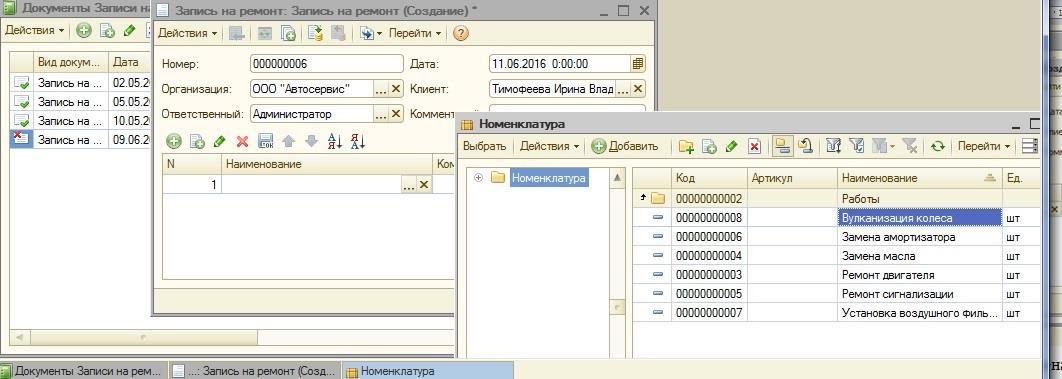Select Ремонт сигнализации row
This screenshot has width=1062, height=379.
[x=836, y=294]
